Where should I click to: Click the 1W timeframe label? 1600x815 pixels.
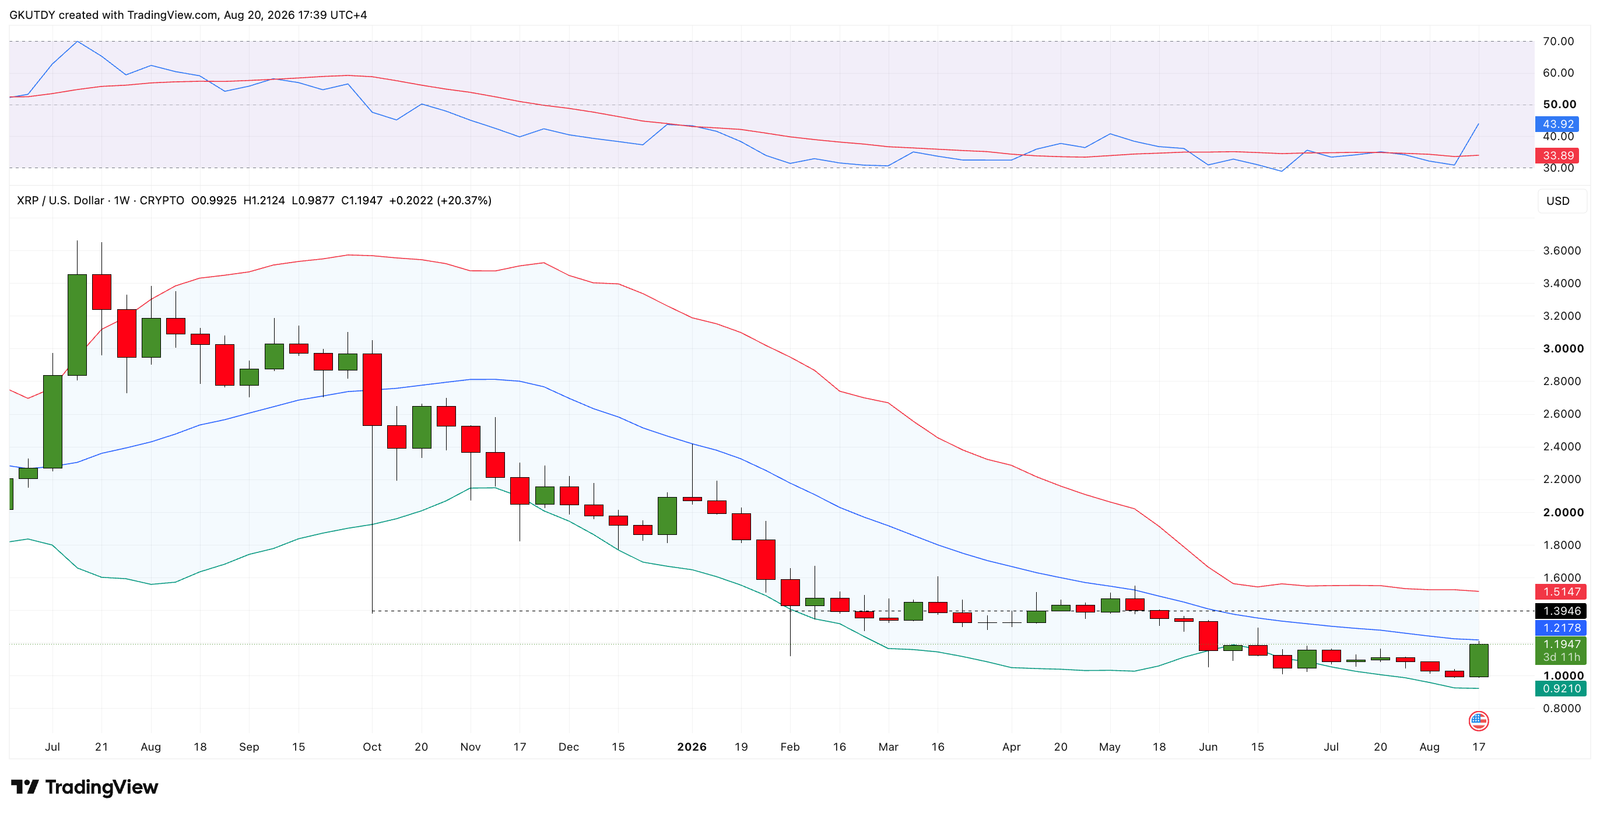tap(122, 201)
